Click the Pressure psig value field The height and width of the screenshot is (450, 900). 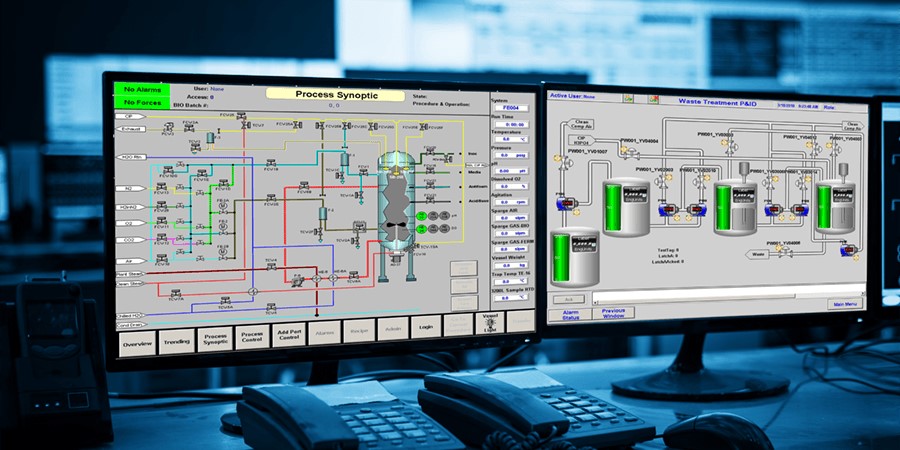[511, 155]
